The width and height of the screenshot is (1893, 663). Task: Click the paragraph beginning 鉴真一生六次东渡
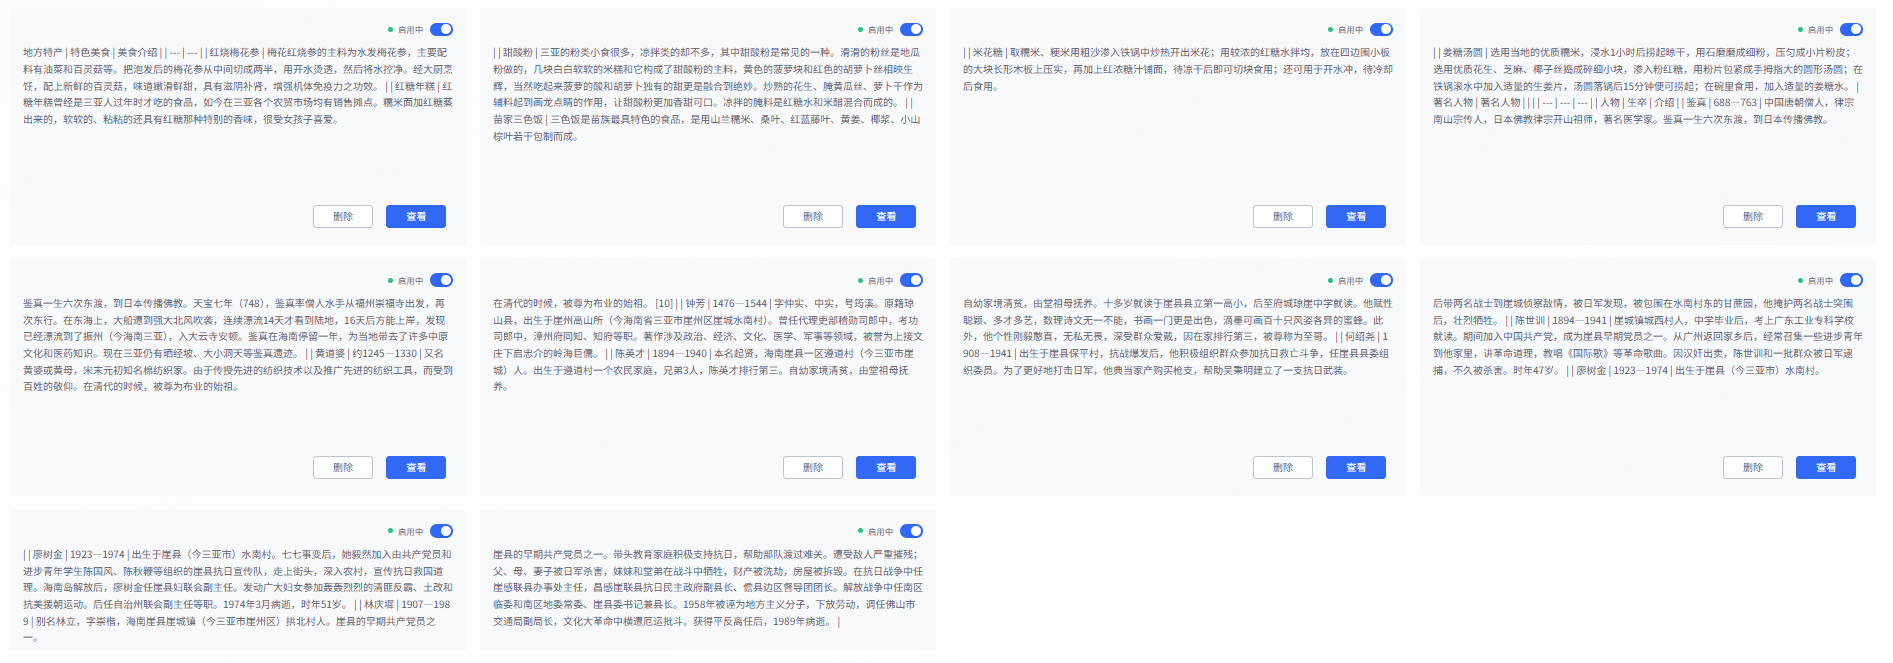click(x=238, y=345)
